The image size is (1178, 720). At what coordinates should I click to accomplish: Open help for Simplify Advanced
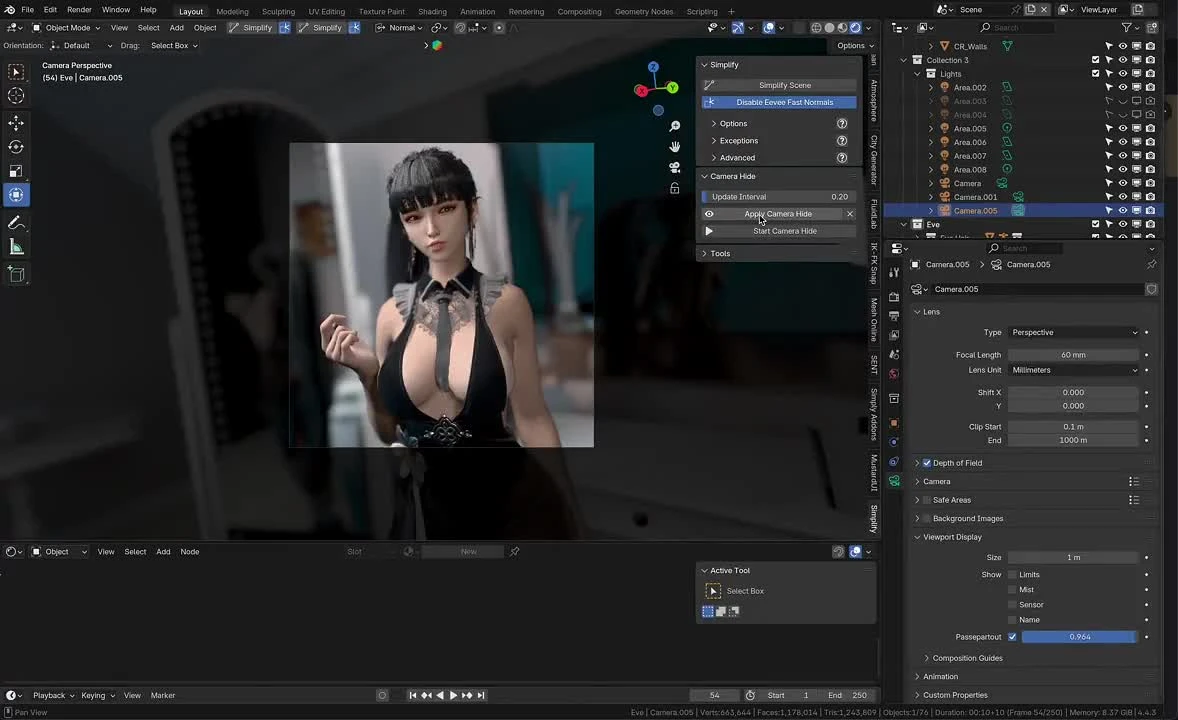(x=842, y=158)
